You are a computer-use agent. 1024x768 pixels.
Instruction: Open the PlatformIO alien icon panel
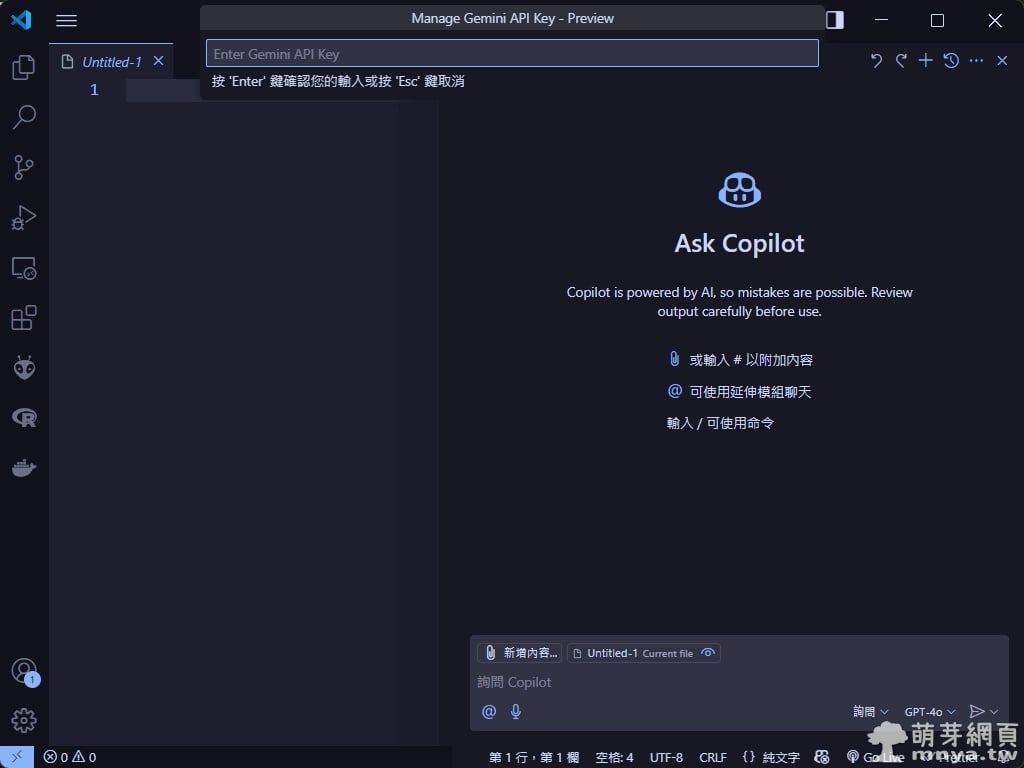pos(24,368)
